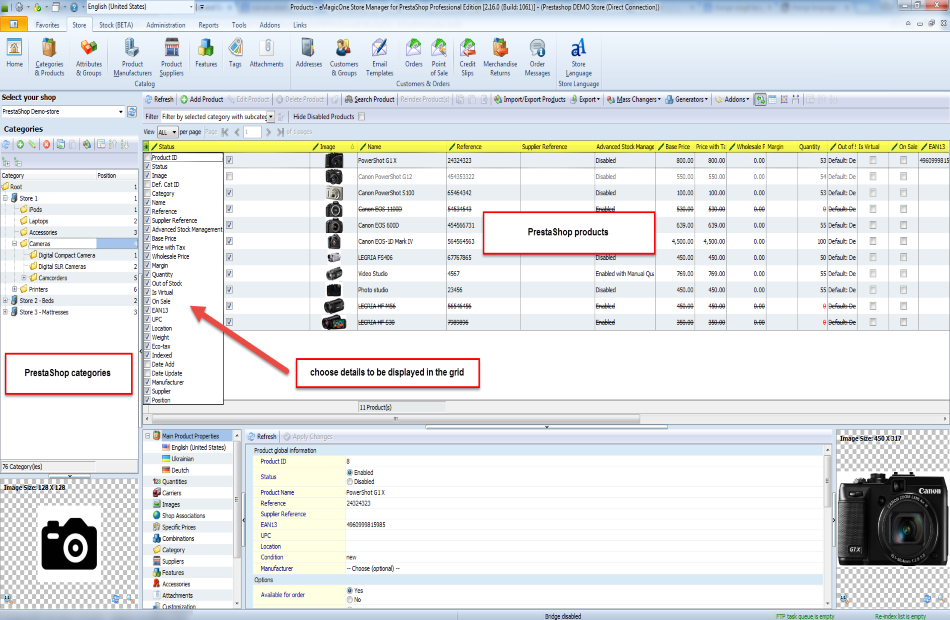Expand Store 2 - Beds tree node
Image resolution: width=950 pixels, height=620 pixels.
(x=5, y=301)
